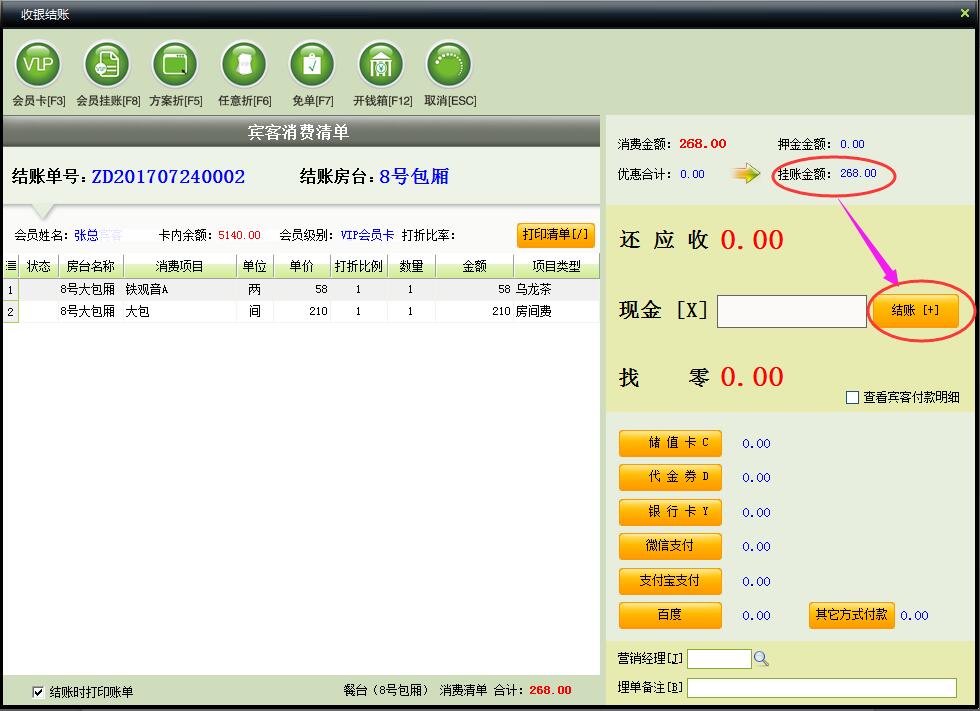
Task: Click the 其它方式付款 amount 0.00
Action: 914,615
